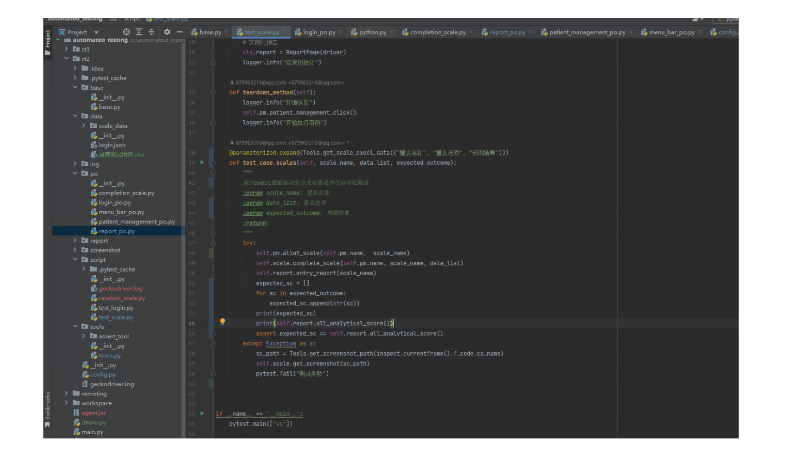Collapse the data folder

pyautogui.click(x=75, y=116)
